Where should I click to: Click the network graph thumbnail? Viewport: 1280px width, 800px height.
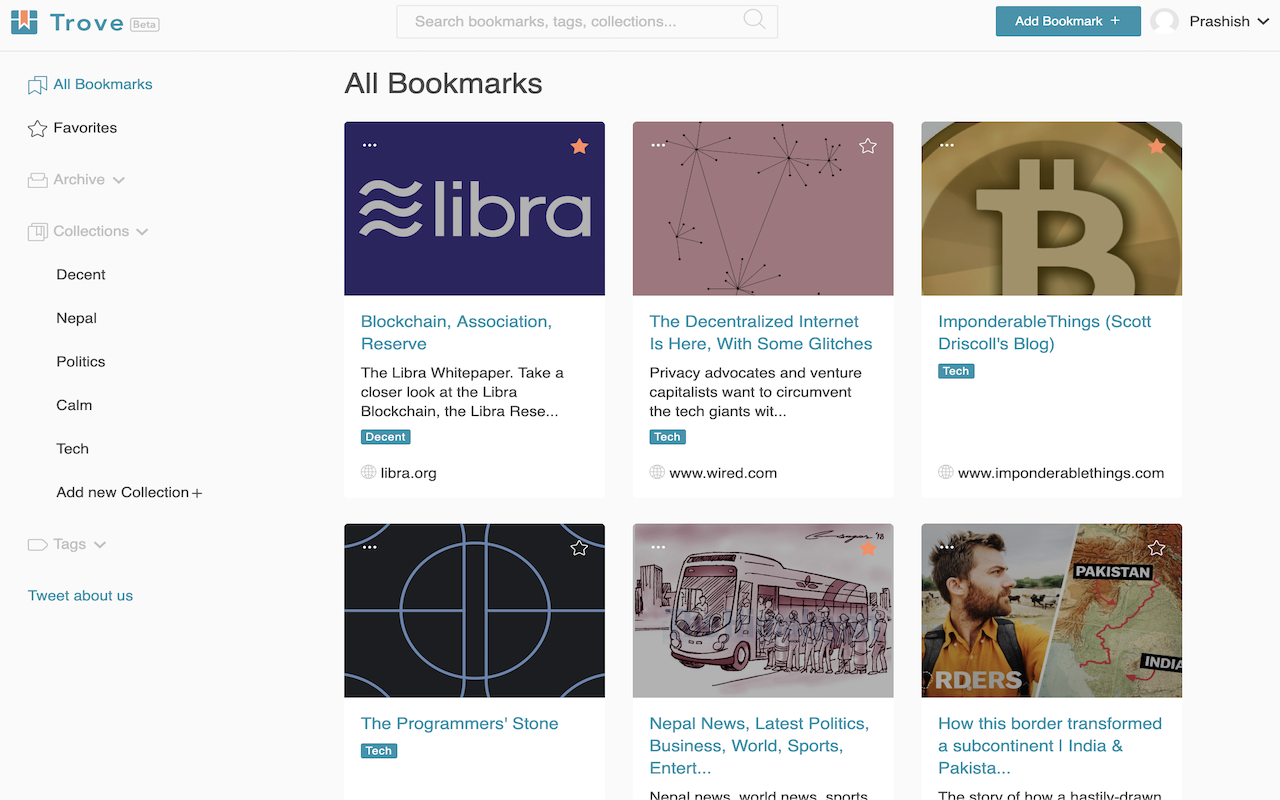click(x=763, y=208)
